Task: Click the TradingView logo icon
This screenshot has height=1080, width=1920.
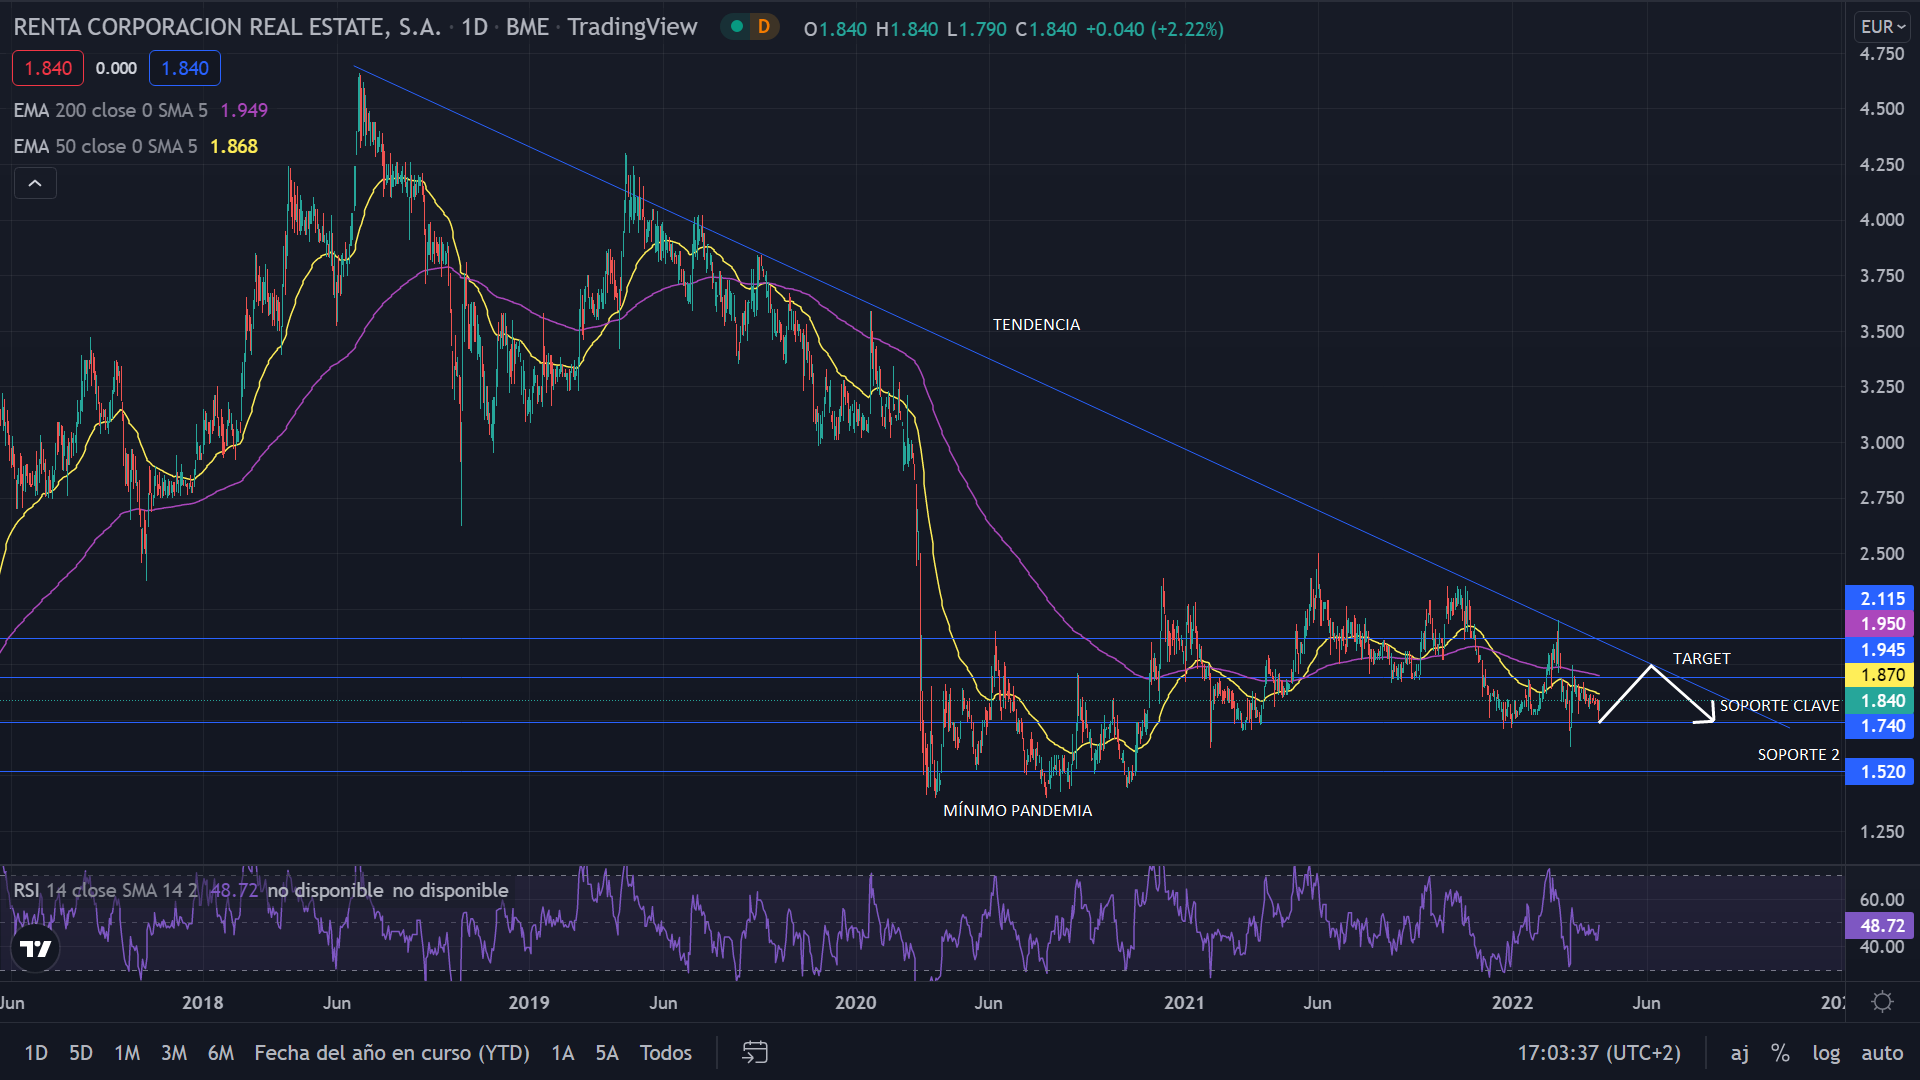Action: pyautogui.click(x=36, y=949)
